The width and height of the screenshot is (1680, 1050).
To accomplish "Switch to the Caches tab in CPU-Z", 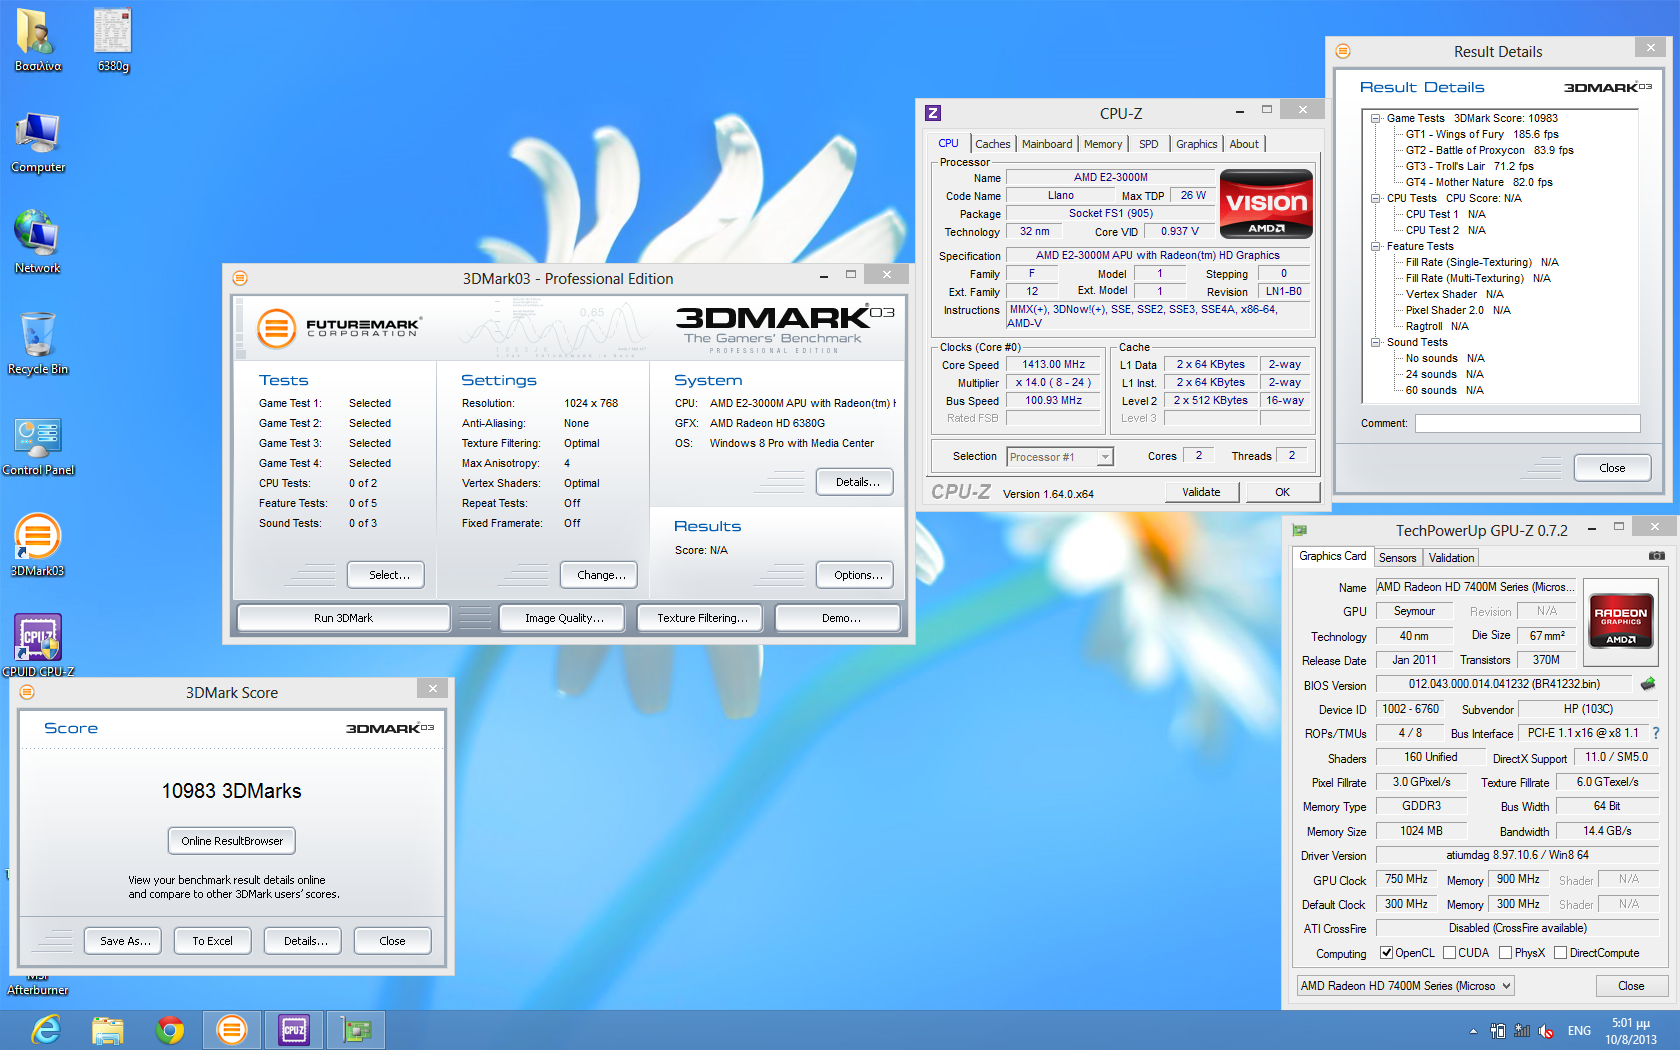I will pos(993,144).
